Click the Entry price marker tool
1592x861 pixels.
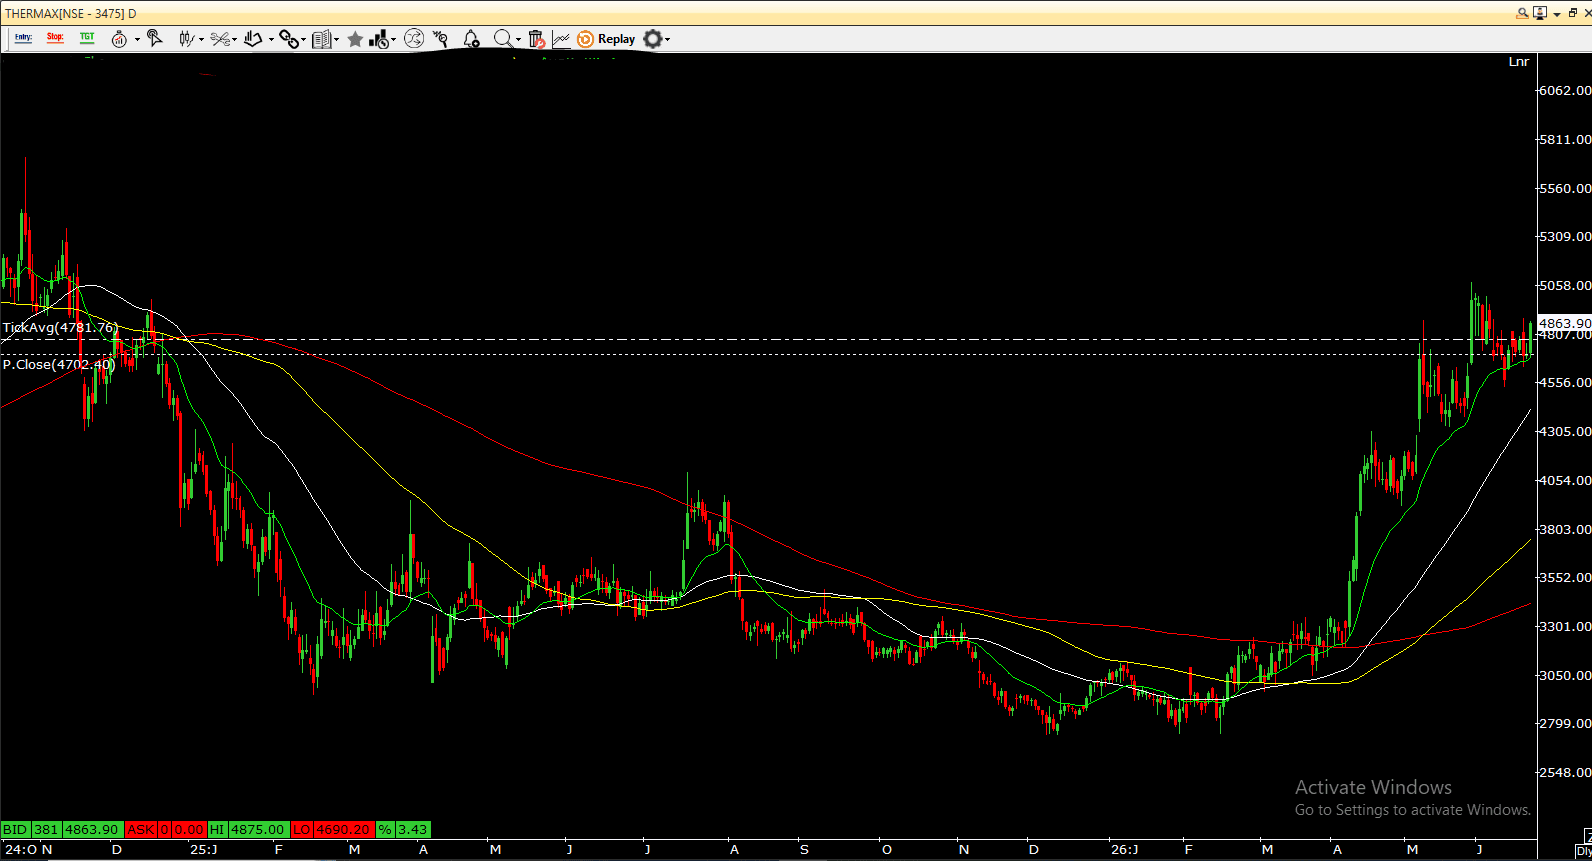point(24,38)
